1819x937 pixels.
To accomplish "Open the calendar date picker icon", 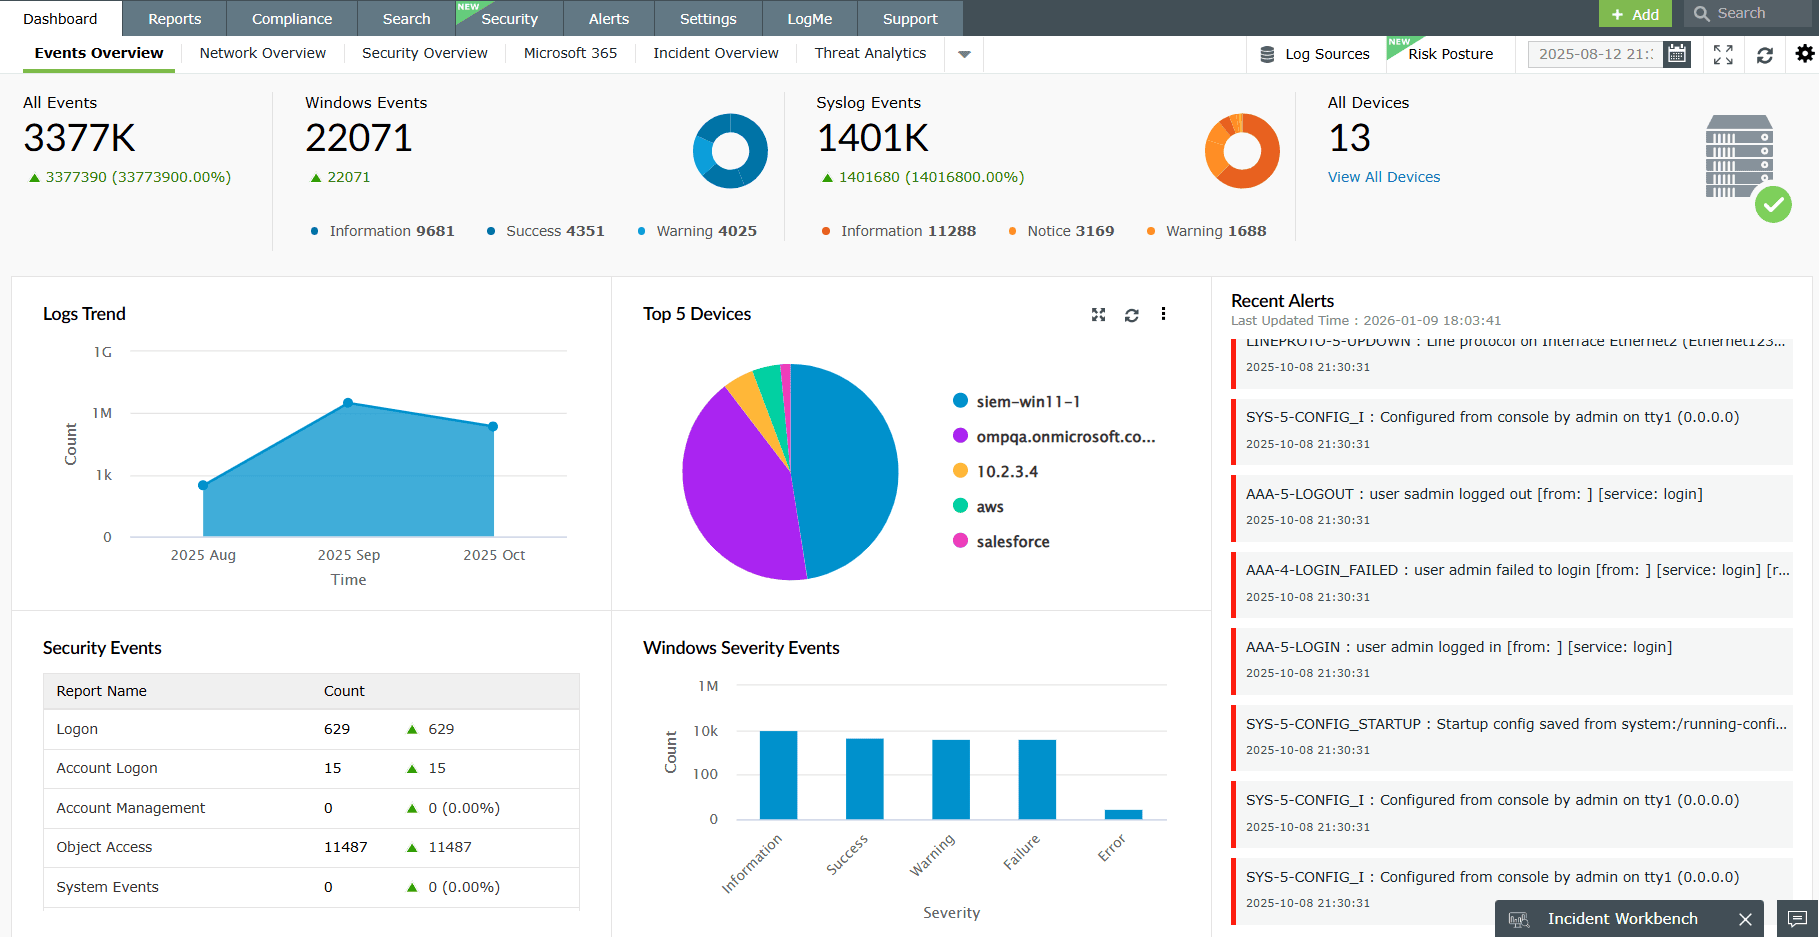I will pos(1676,54).
